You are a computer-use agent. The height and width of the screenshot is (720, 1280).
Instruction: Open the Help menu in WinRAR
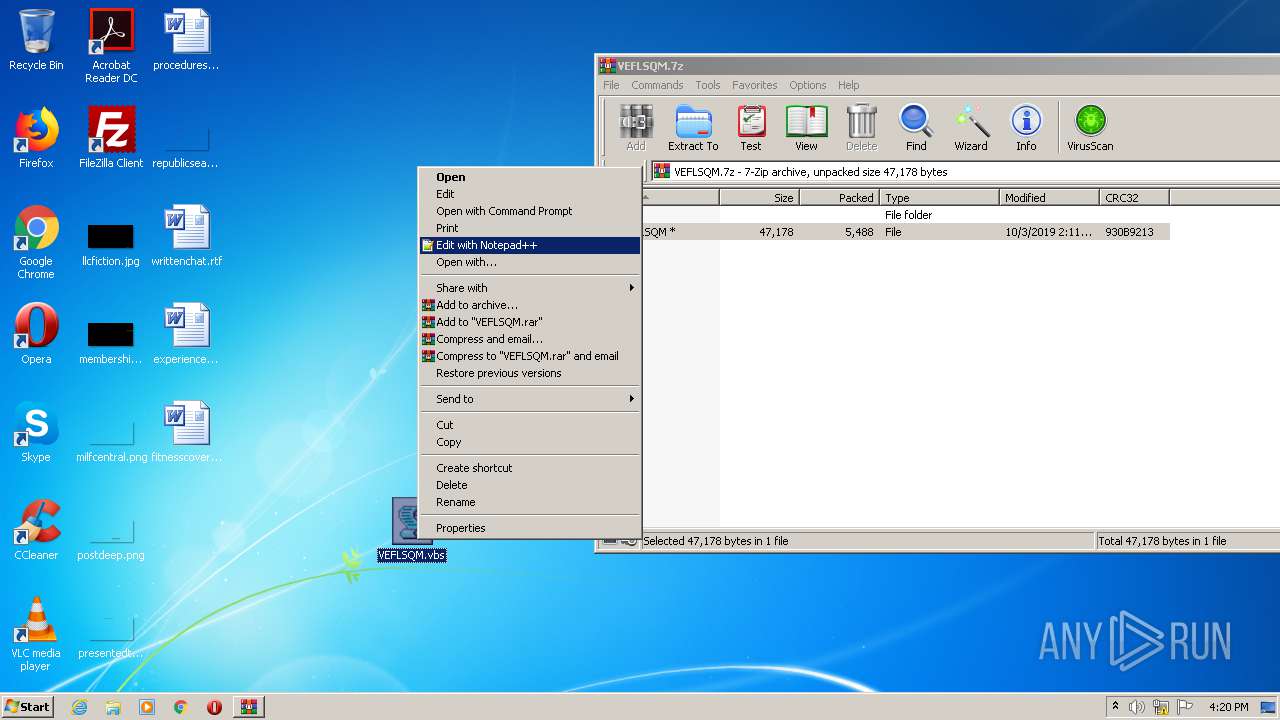849,85
